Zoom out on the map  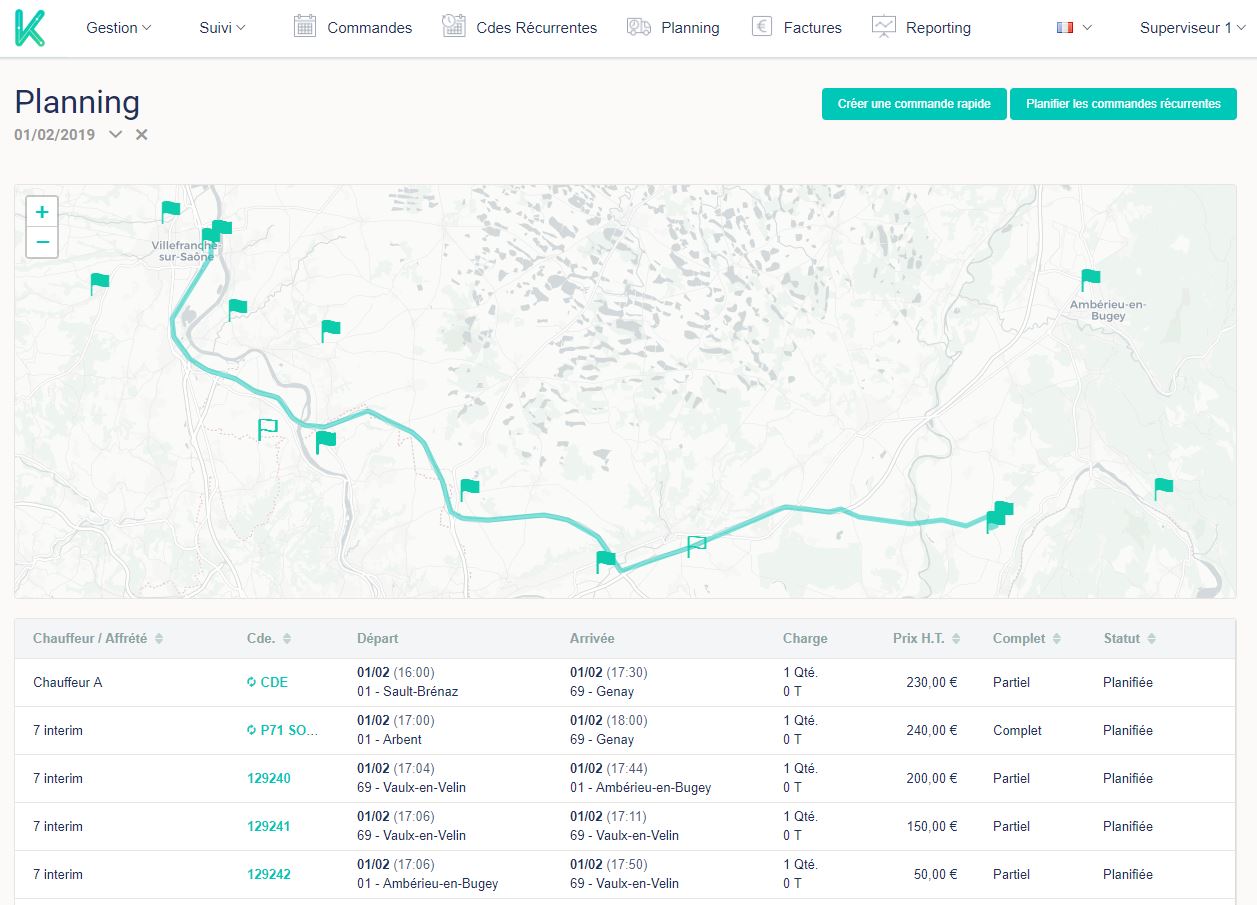(x=42, y=242)
